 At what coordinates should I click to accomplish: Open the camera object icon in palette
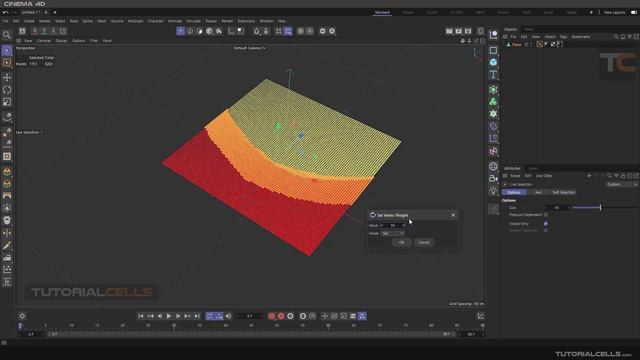[493, 178]
